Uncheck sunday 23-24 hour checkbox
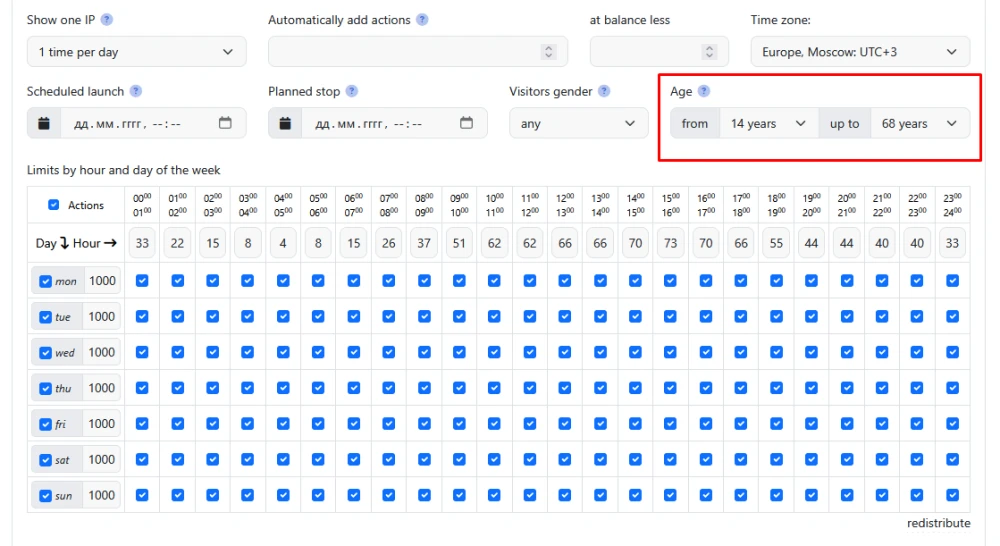The height and width of the screenshot is (546, 1000). [x=952, y=495]
